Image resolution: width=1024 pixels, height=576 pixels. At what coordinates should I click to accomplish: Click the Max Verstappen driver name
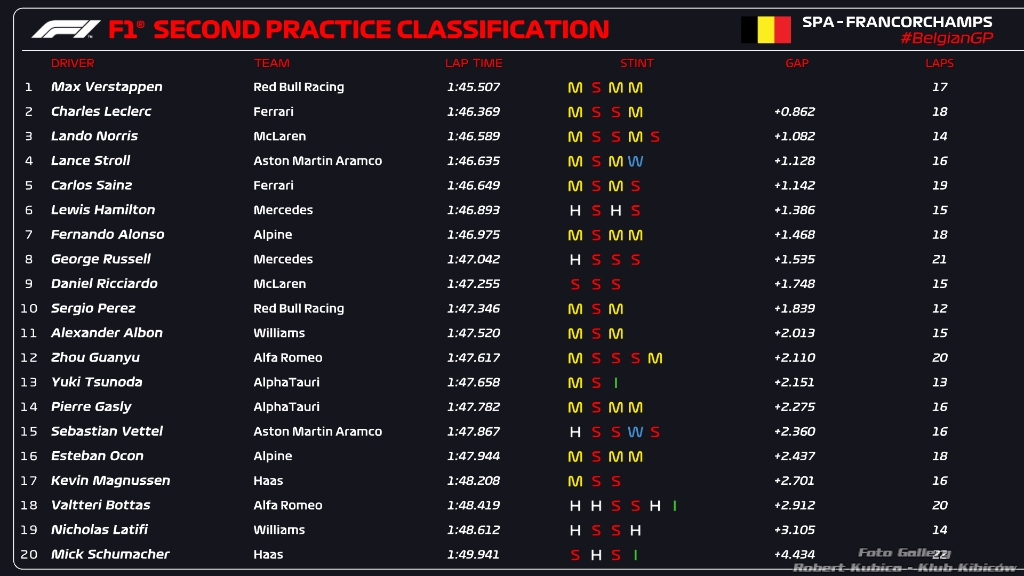tap(106, 88)
